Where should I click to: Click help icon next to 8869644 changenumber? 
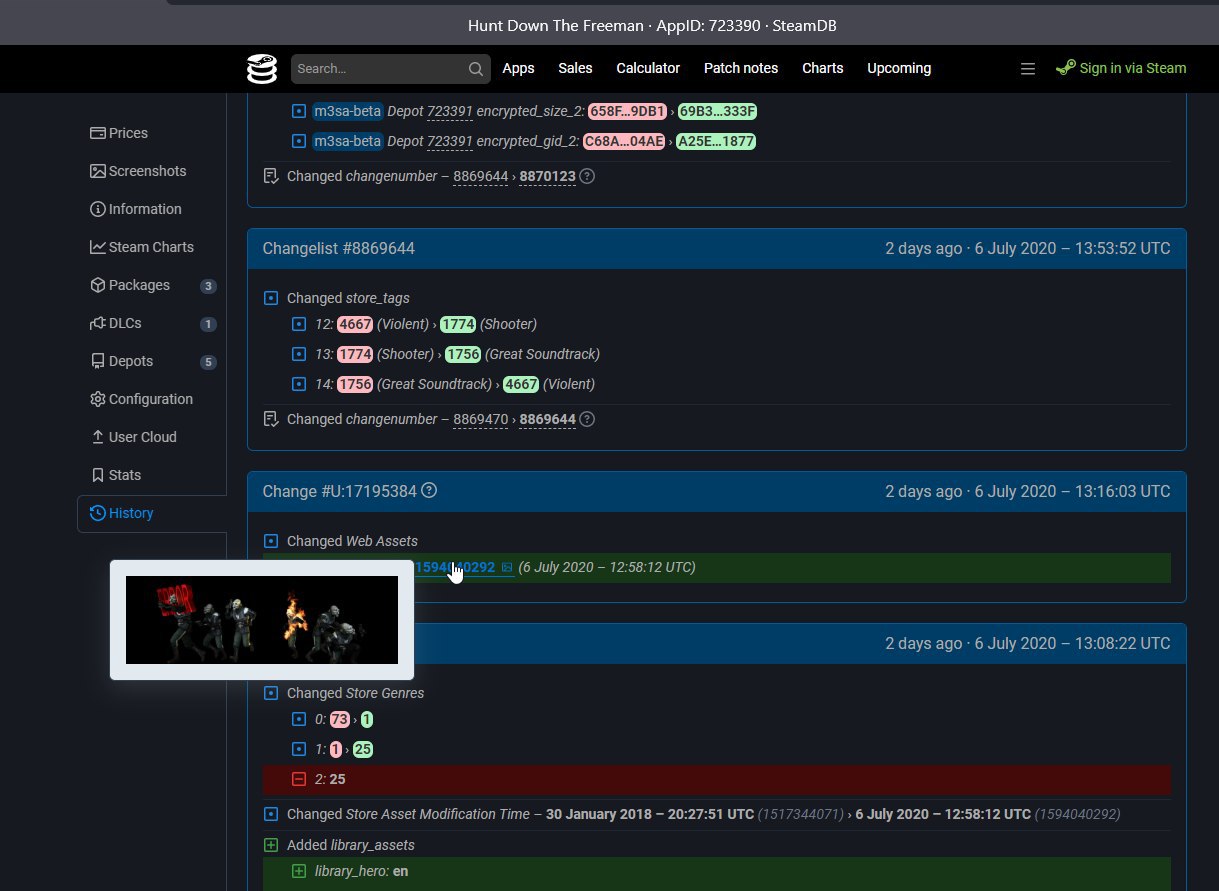coord(587,419)
